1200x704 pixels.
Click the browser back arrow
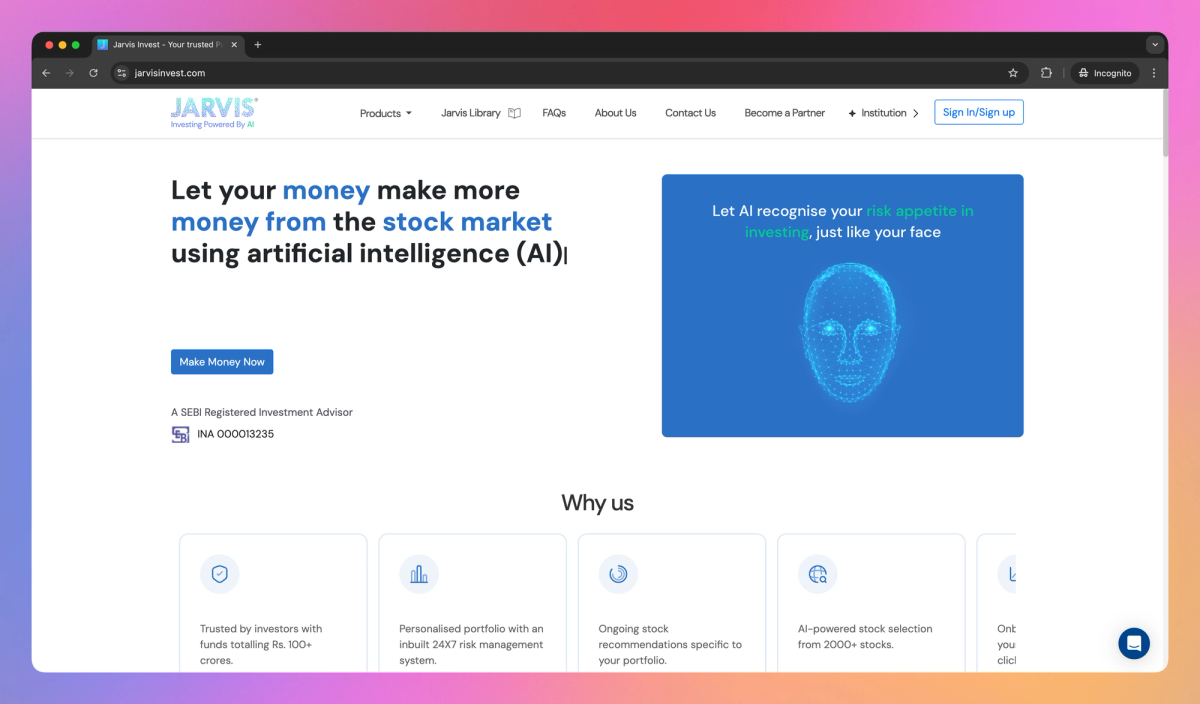46,73
